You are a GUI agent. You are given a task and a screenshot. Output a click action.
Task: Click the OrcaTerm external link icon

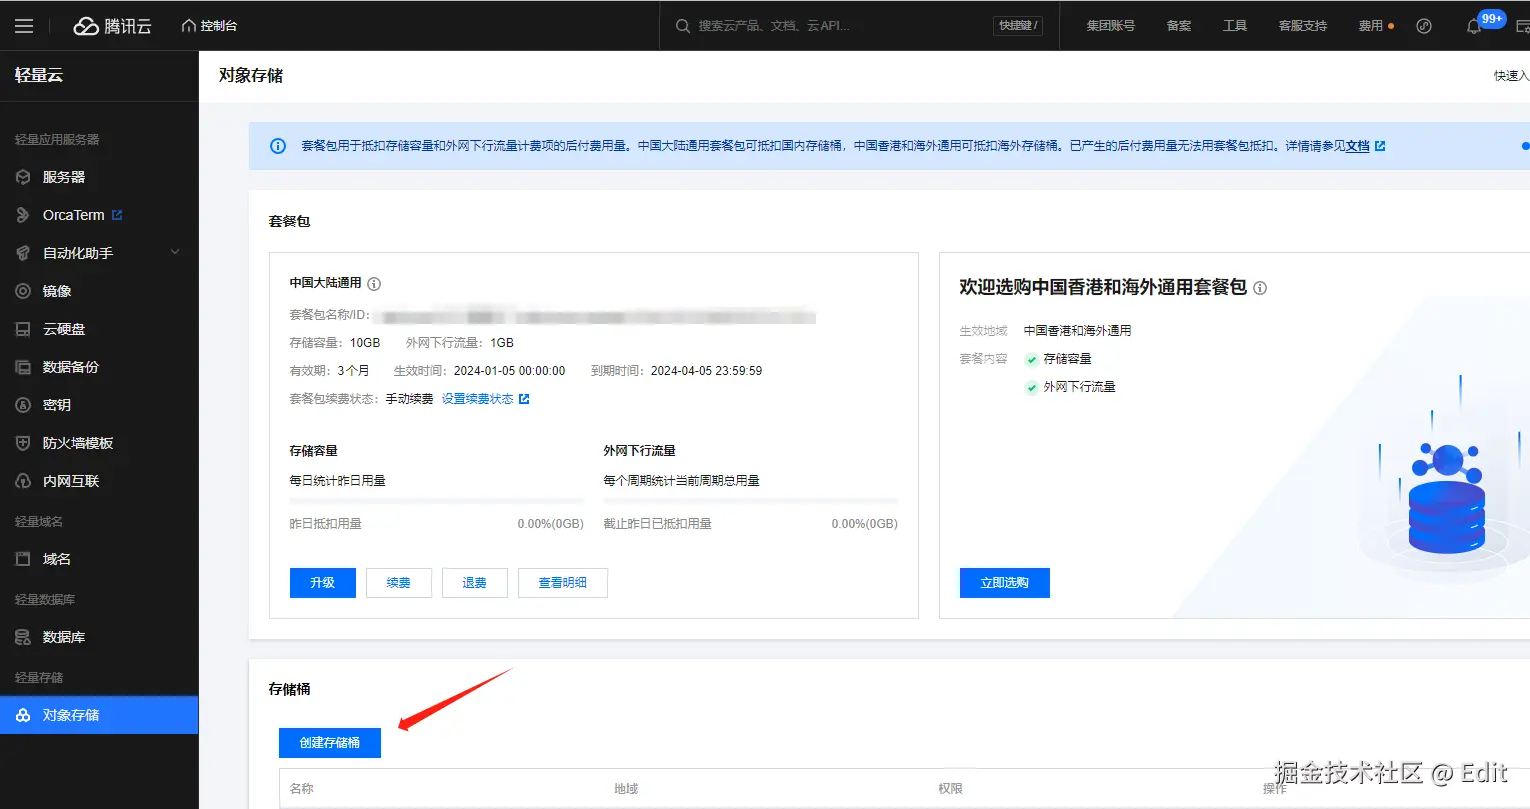point(117,215)
